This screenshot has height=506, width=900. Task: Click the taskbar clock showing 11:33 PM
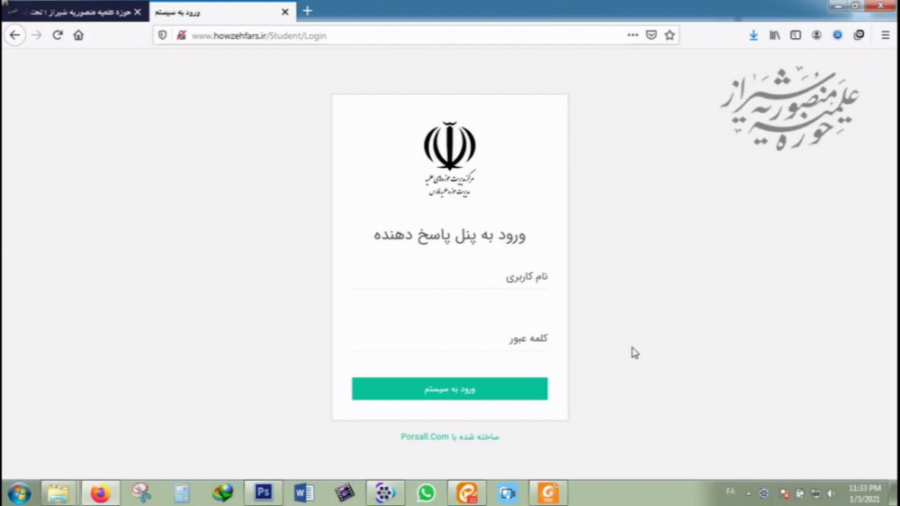864,493
